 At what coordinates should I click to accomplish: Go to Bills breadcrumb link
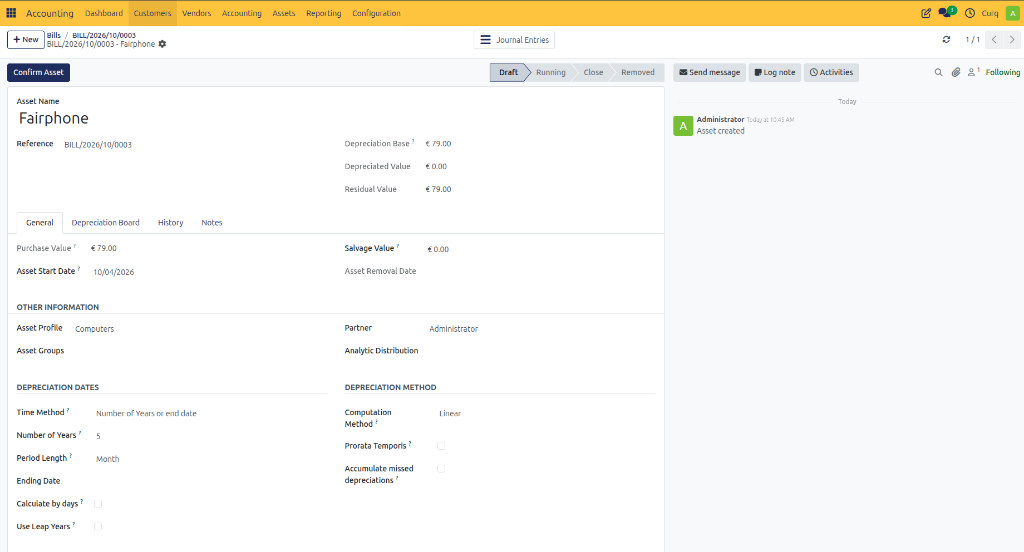(54, 35)
